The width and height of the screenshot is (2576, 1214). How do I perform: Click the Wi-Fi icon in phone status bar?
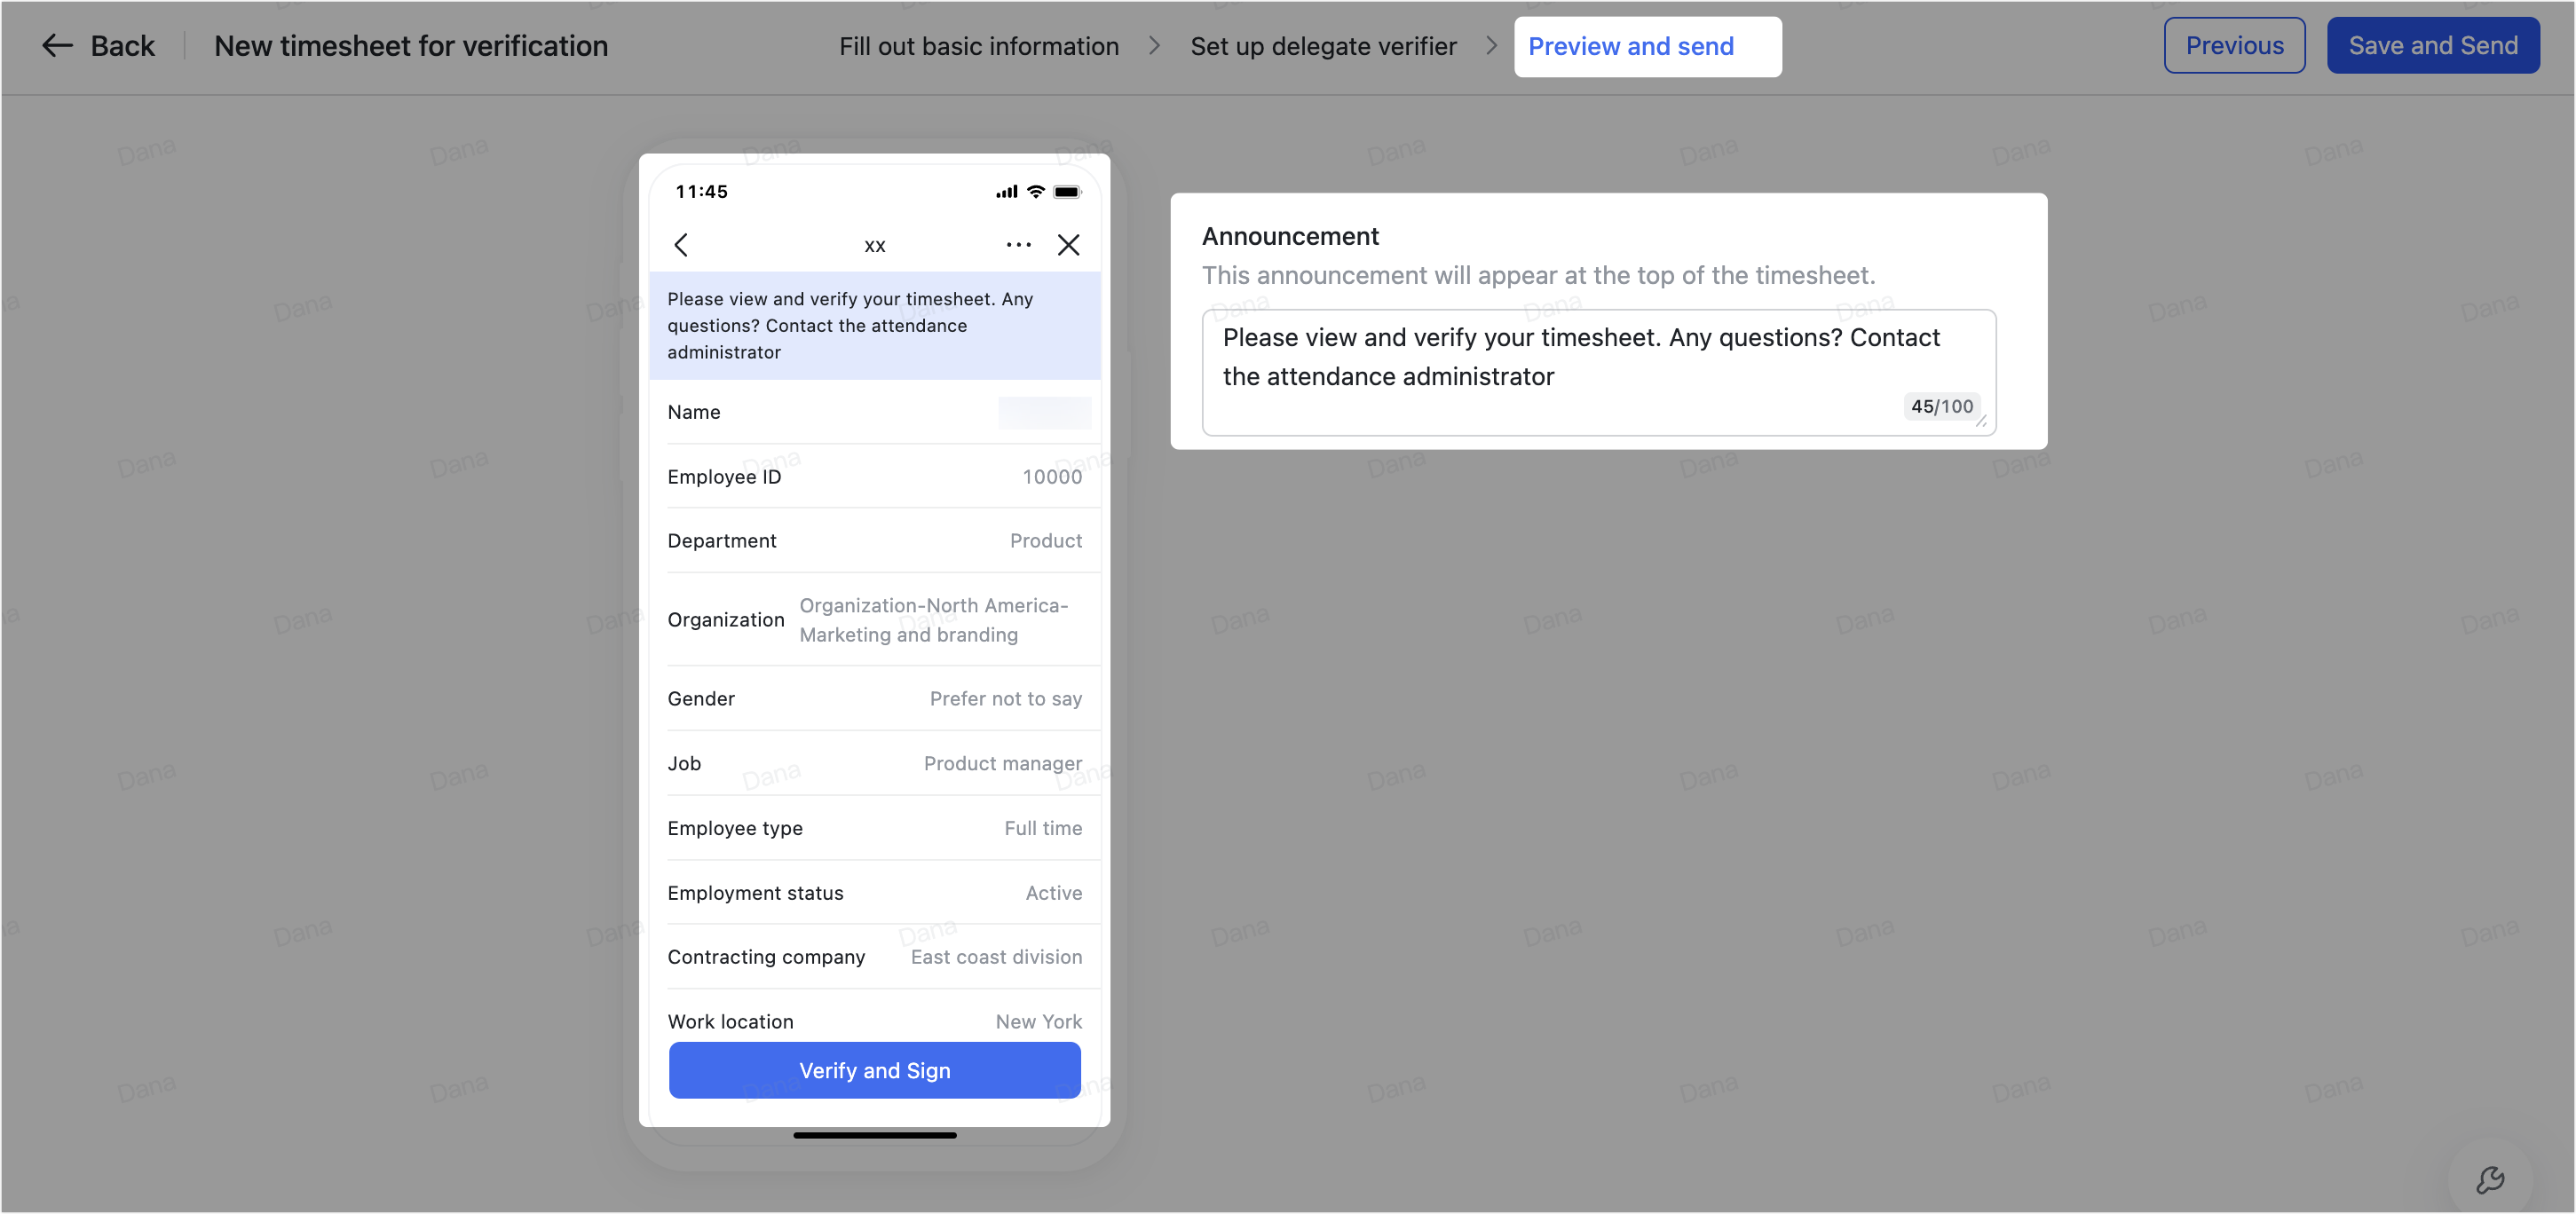point(1036,192)
